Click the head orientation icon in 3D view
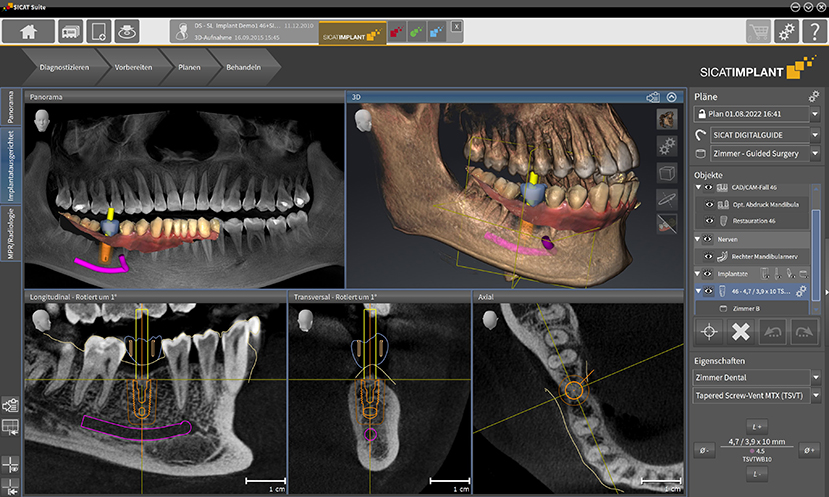The image size is (829, 497). [363, 121]
